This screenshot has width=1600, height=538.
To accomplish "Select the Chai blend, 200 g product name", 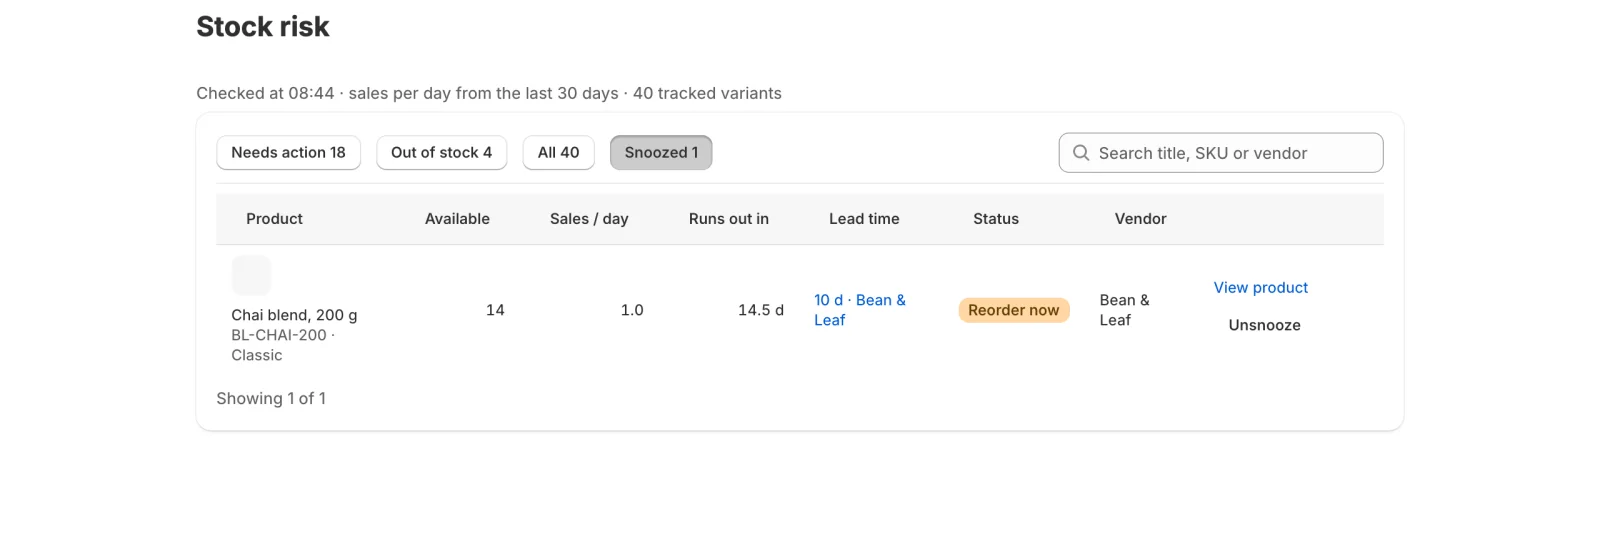I will (x=294, y=315).
